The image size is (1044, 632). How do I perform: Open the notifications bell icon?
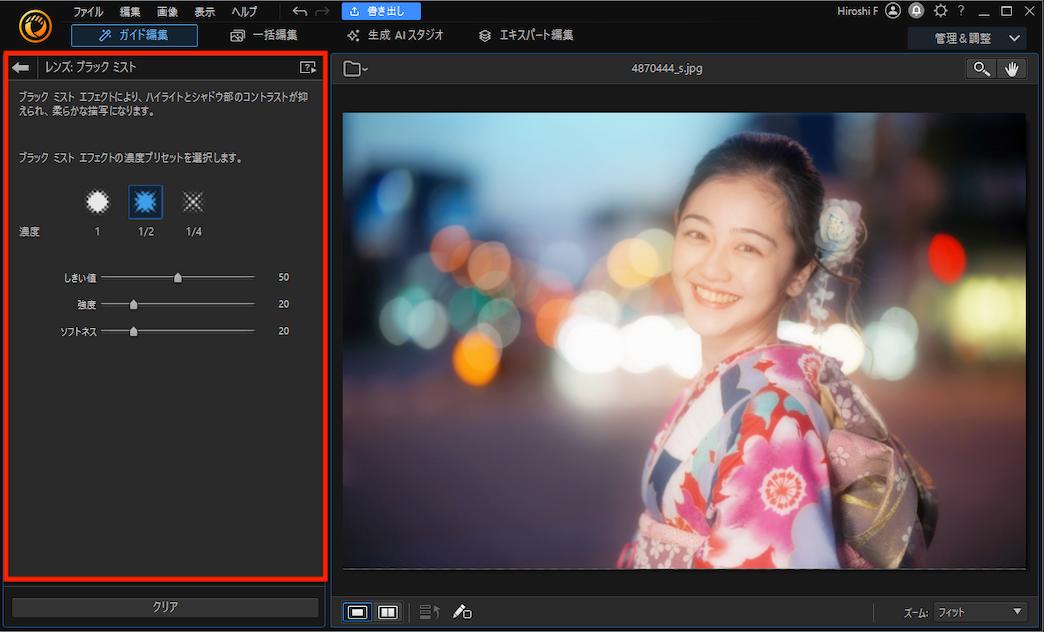coord(917,11)
